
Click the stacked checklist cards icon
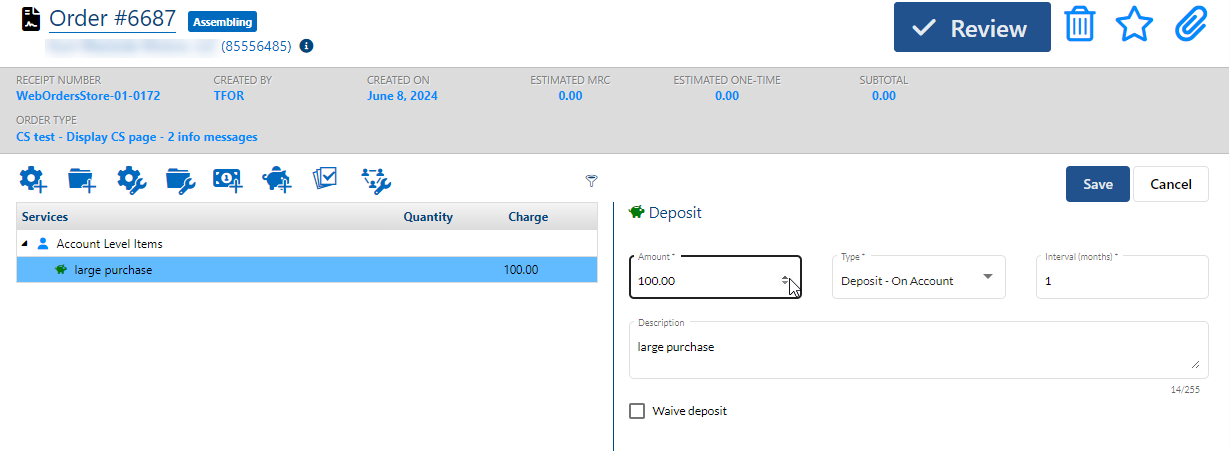point(325,178)
